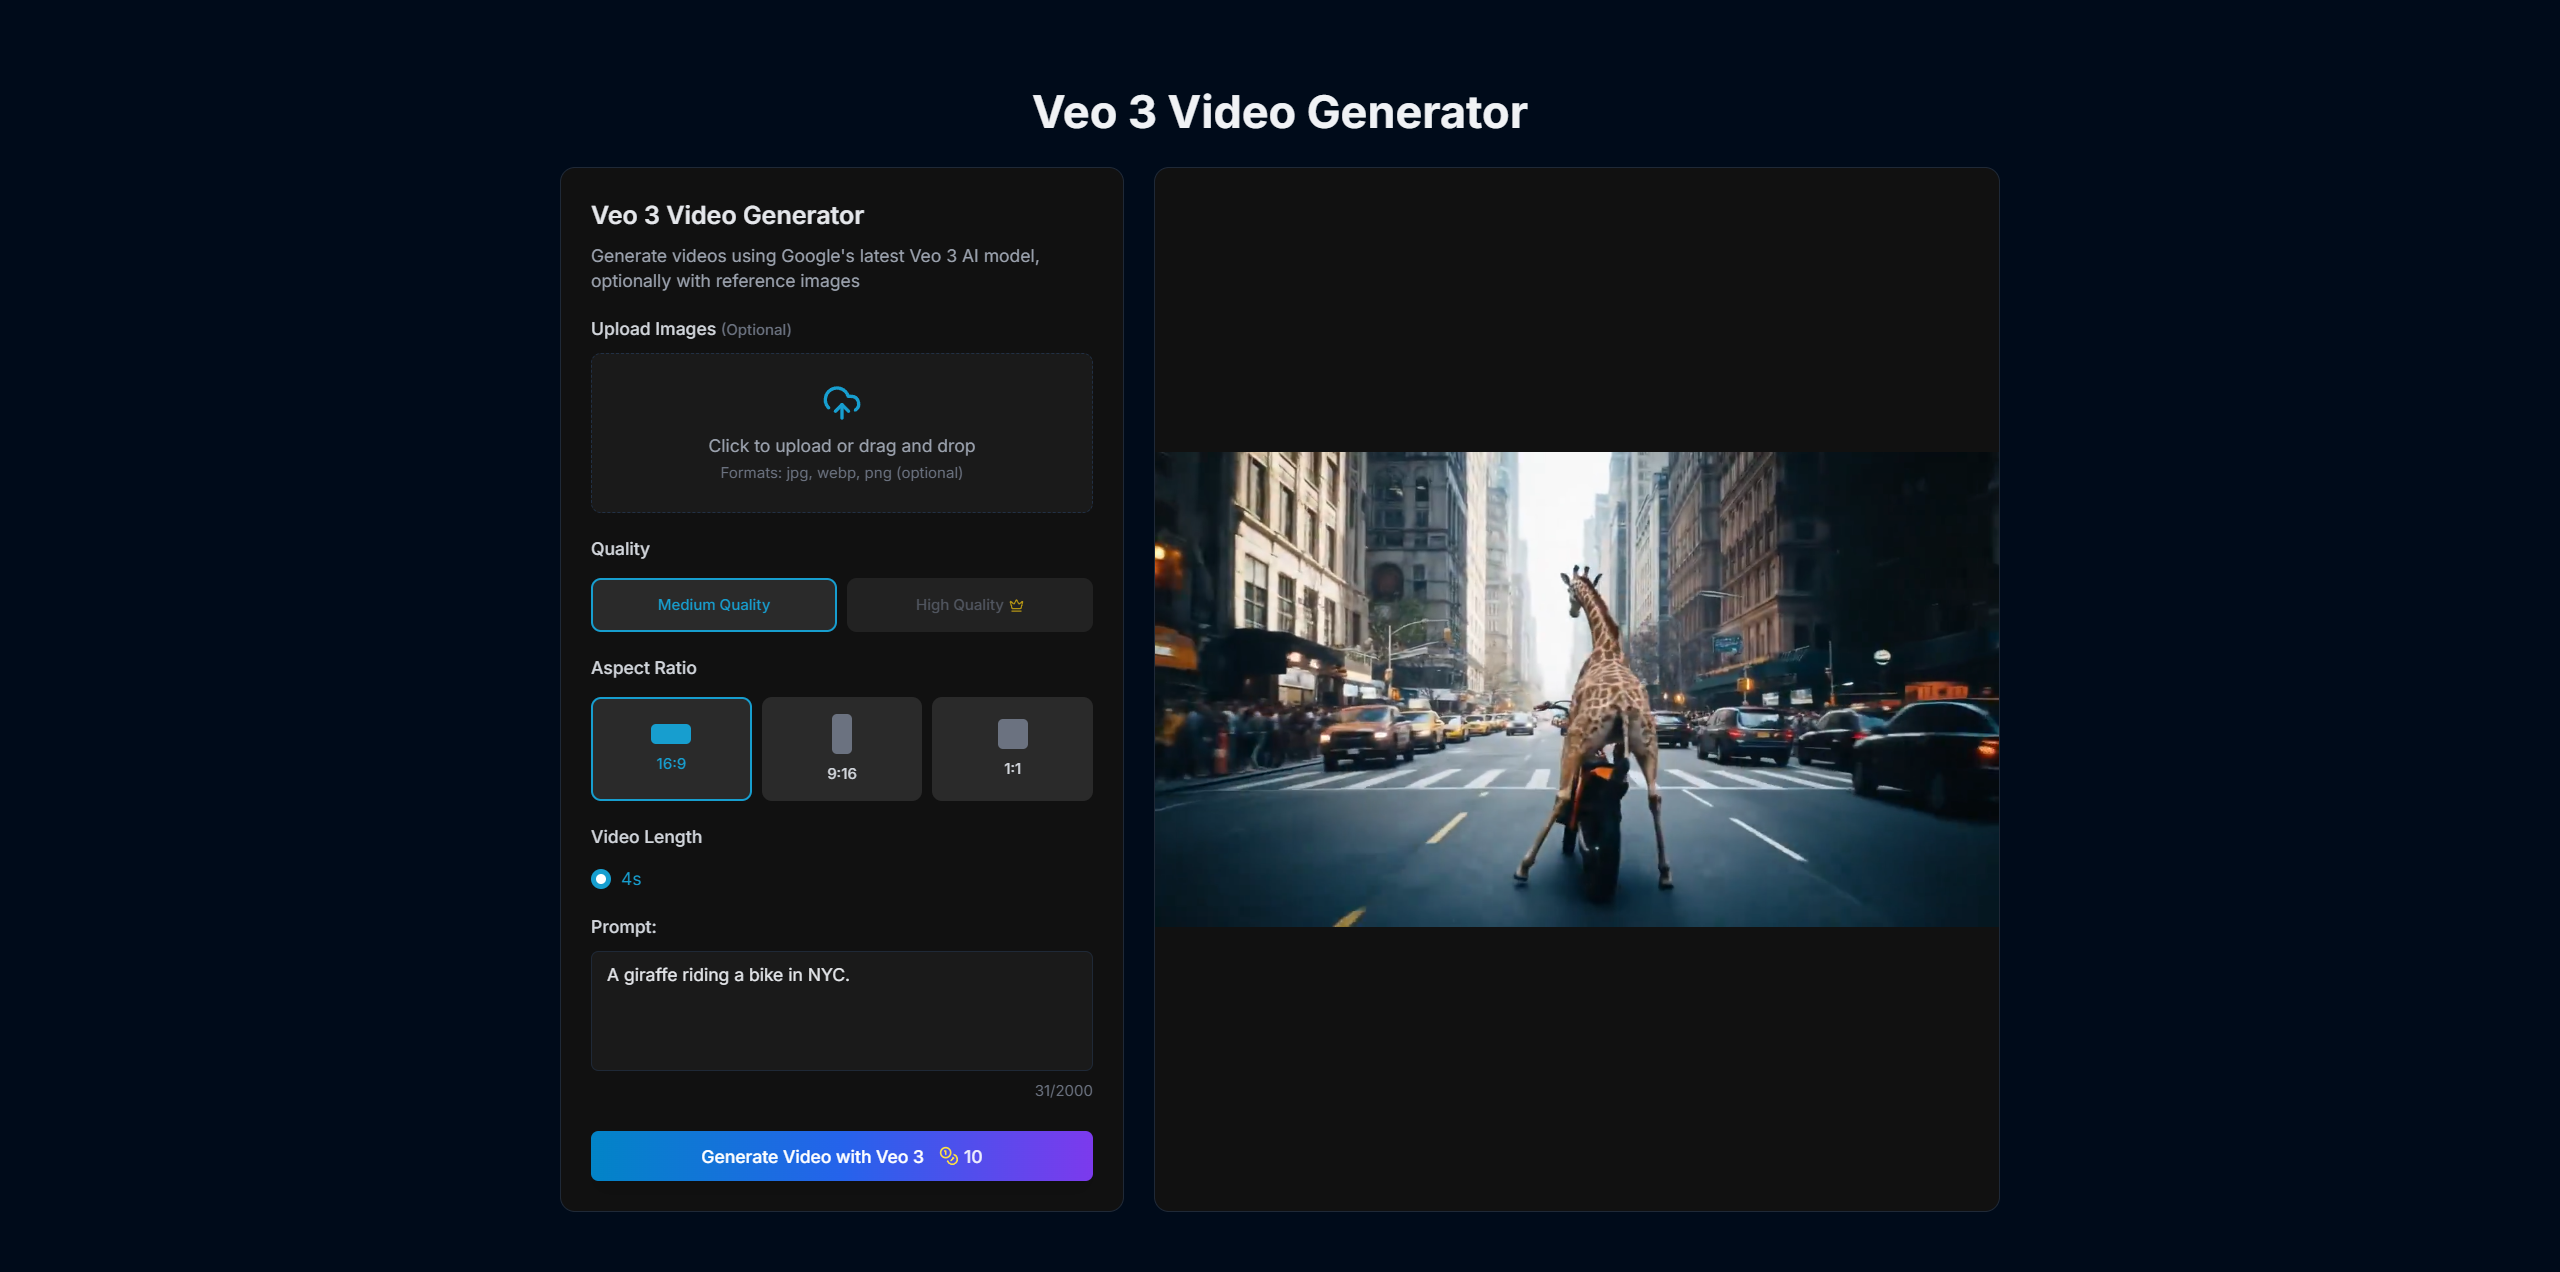Viewport: 2560px width, 1272px height.
Task: Click the 4s length label
Action: tap(631, 879)
